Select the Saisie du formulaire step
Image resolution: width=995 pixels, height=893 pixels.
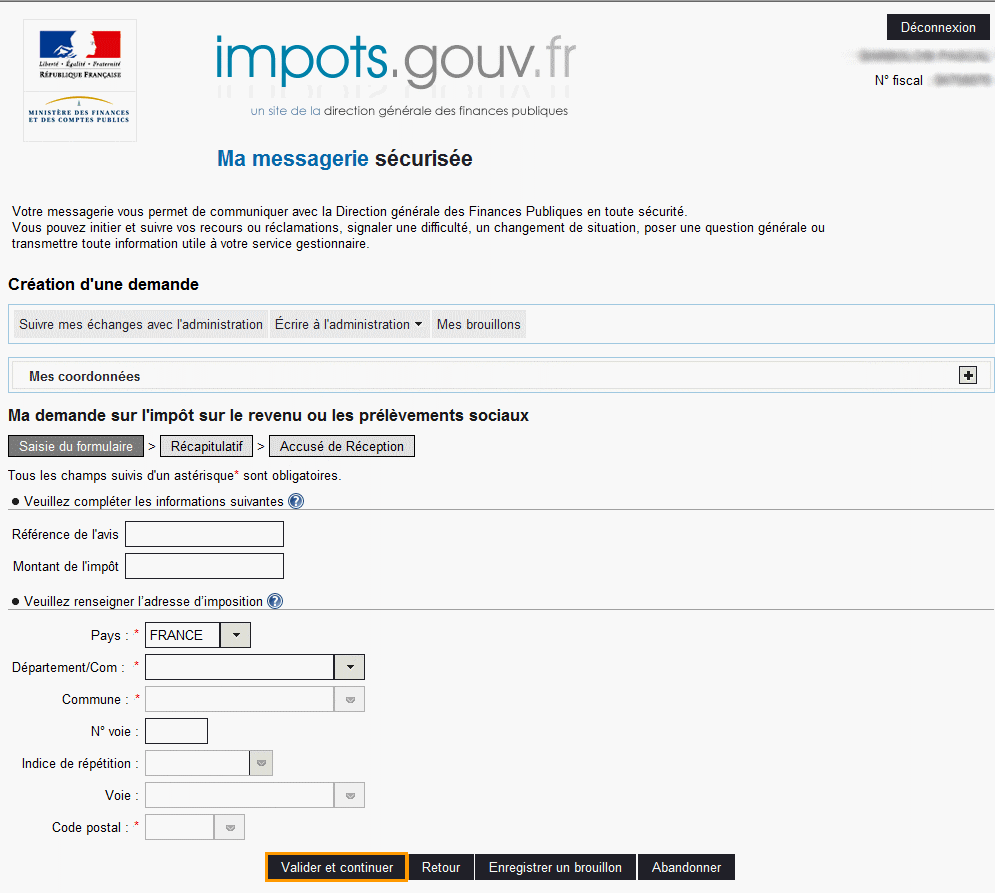76,446
